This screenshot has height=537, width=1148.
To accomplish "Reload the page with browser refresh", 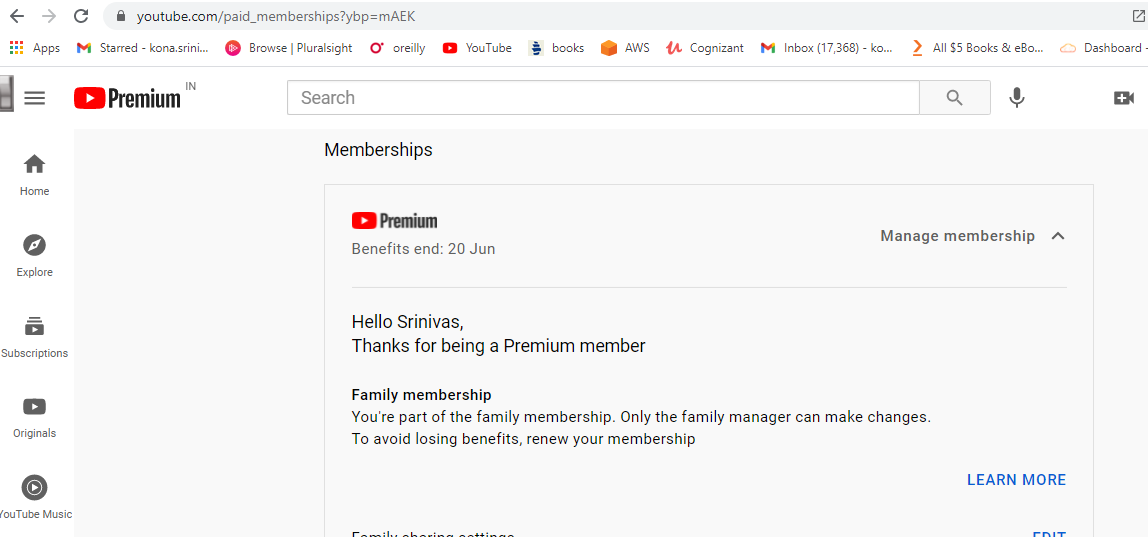I will pos(81,16).
